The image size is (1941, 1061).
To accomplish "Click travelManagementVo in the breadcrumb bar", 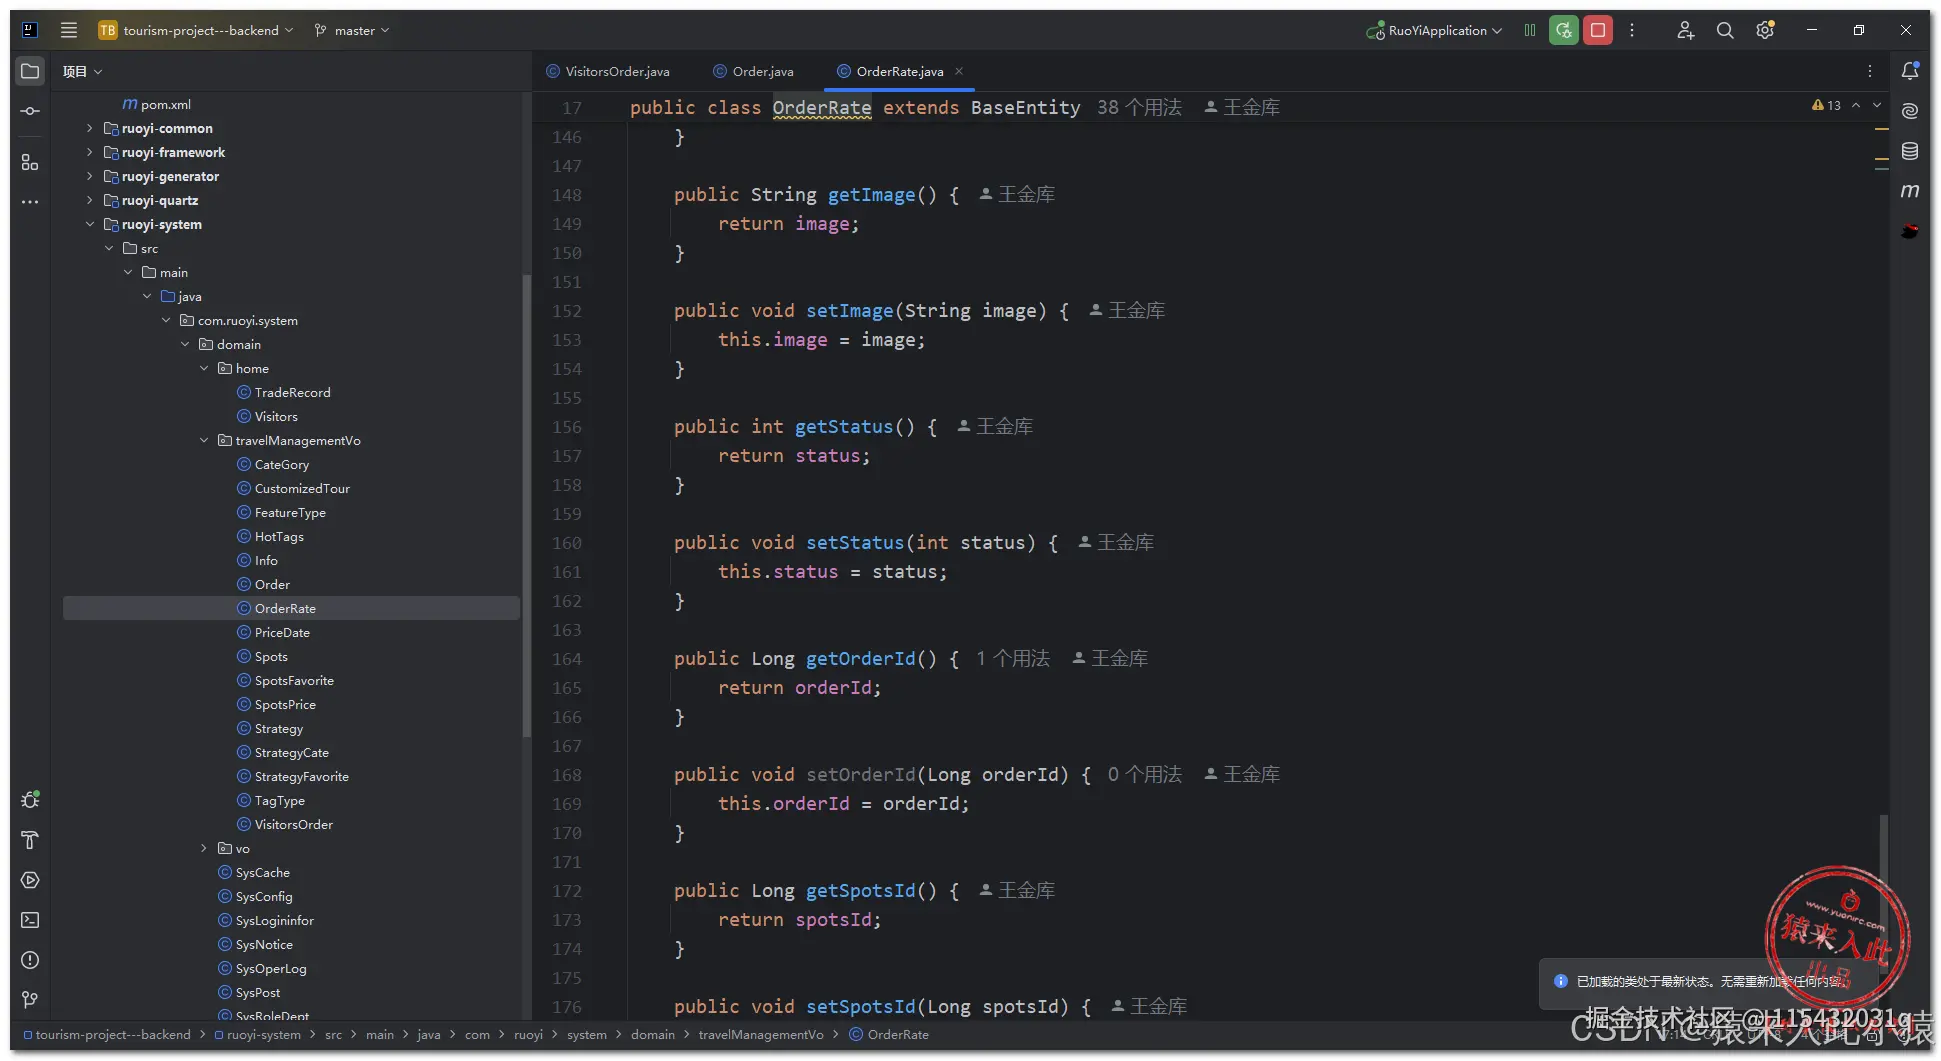I will coord(761,1034).
